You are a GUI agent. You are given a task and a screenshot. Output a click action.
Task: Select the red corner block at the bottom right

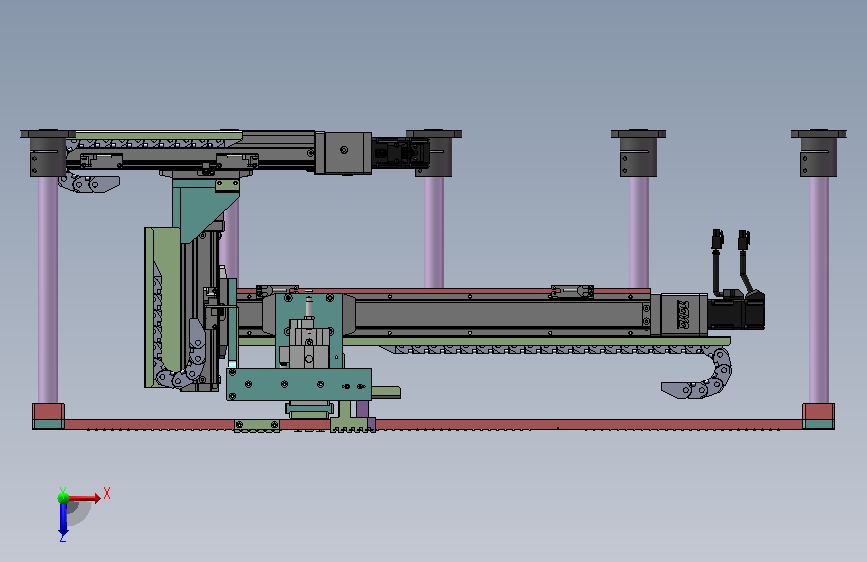(818, 412)
